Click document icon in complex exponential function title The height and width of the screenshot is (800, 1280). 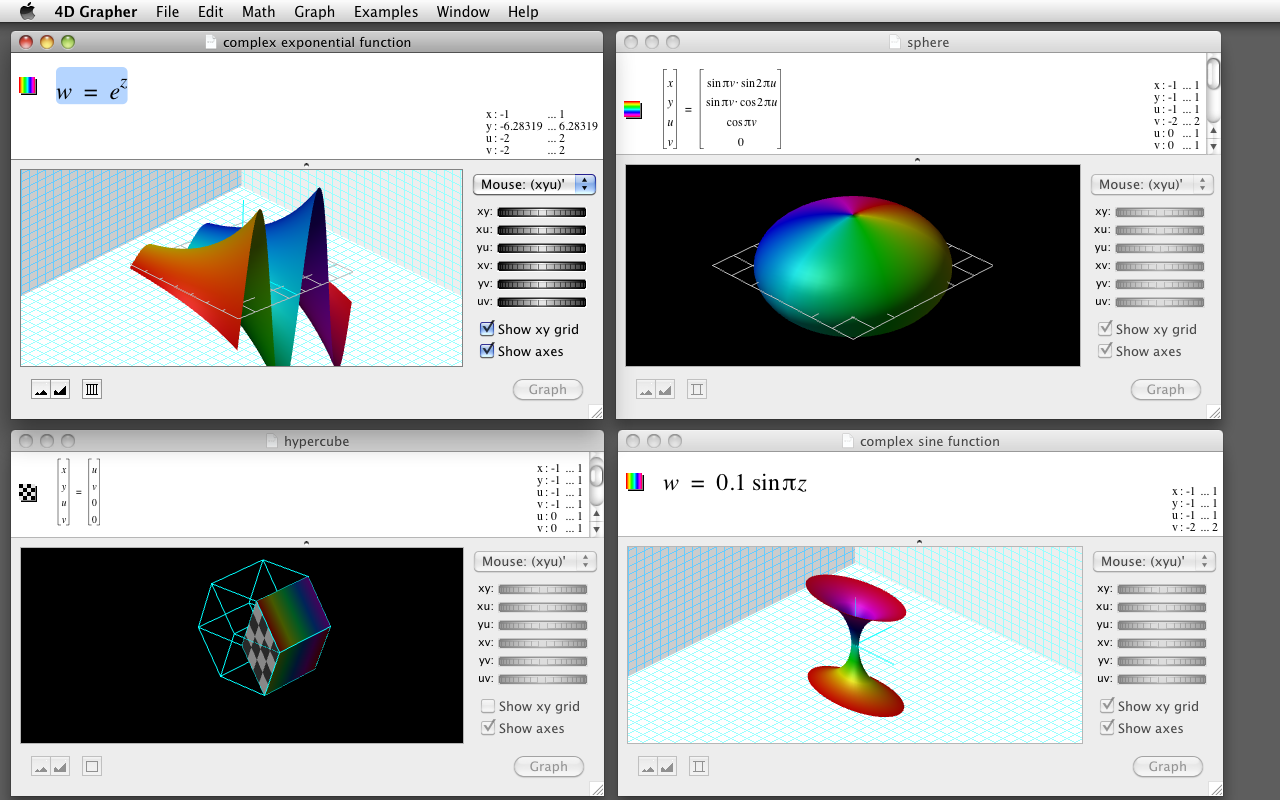coord(210,42)
